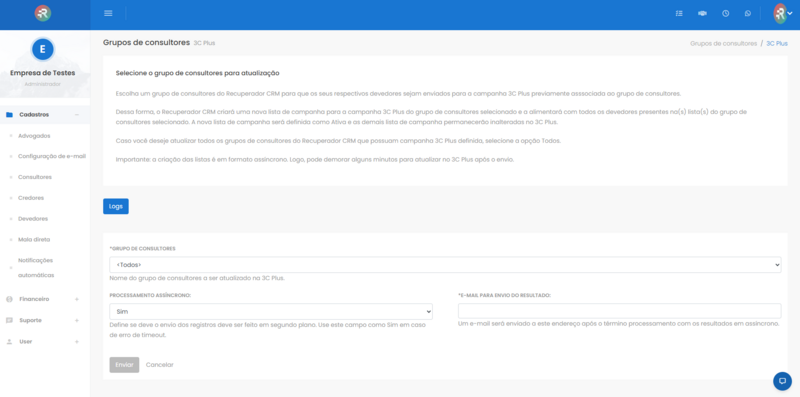Open Devedores in the sidebar

33,218
